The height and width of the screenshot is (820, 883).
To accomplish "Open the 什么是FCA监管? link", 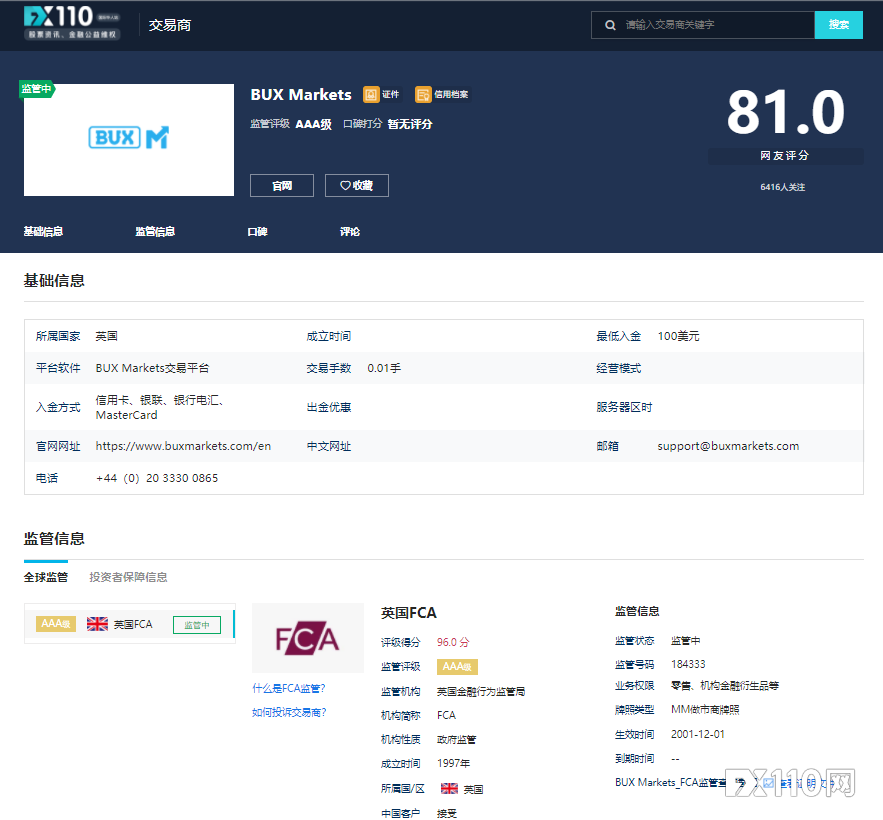I will pos(289,688).
